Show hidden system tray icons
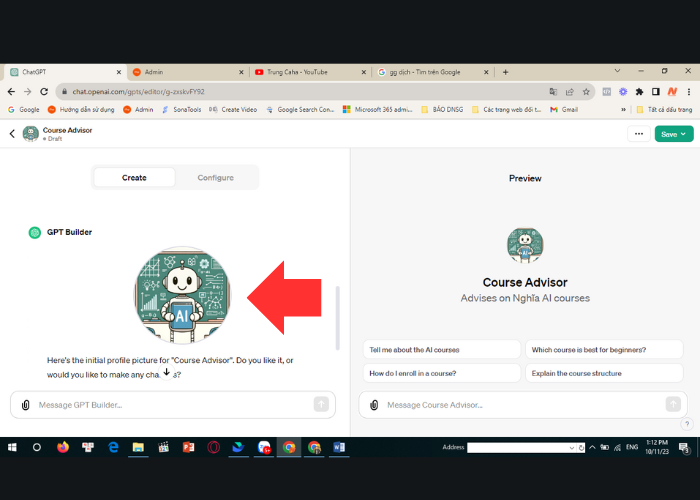This screenshot has width=700, height=500. (x=590, y=447)
